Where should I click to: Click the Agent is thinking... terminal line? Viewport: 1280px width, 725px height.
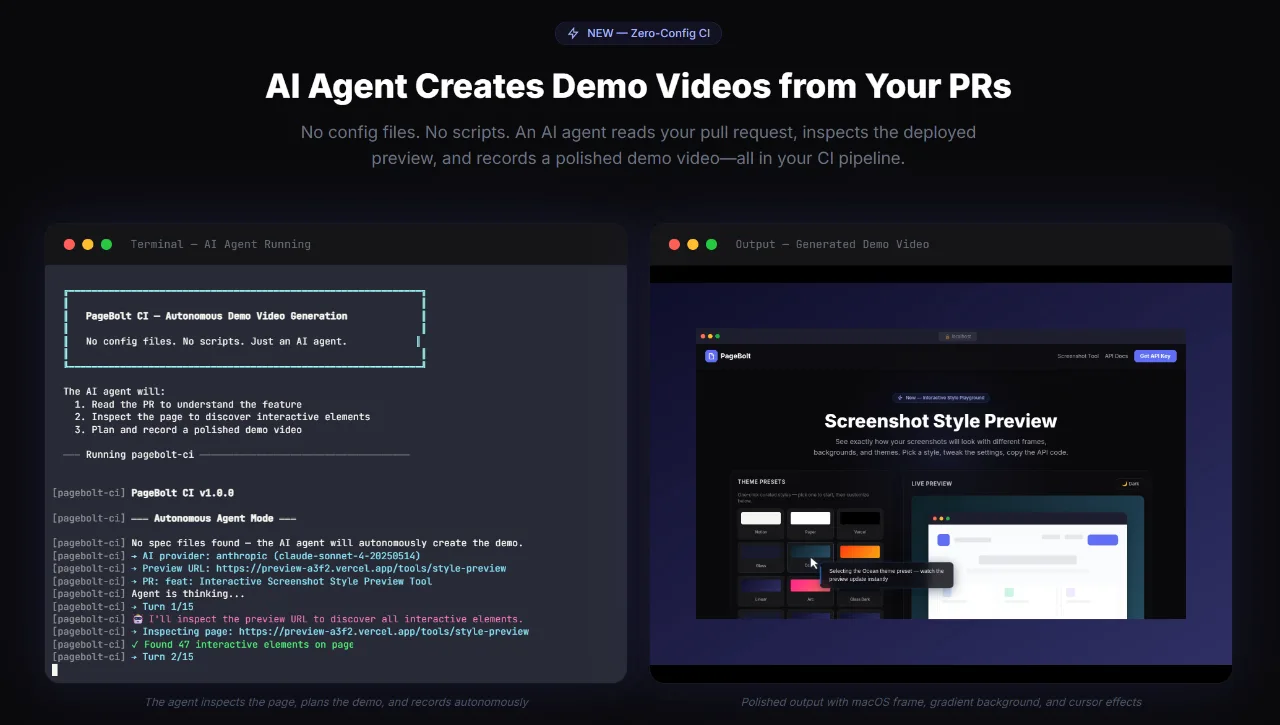188,594
